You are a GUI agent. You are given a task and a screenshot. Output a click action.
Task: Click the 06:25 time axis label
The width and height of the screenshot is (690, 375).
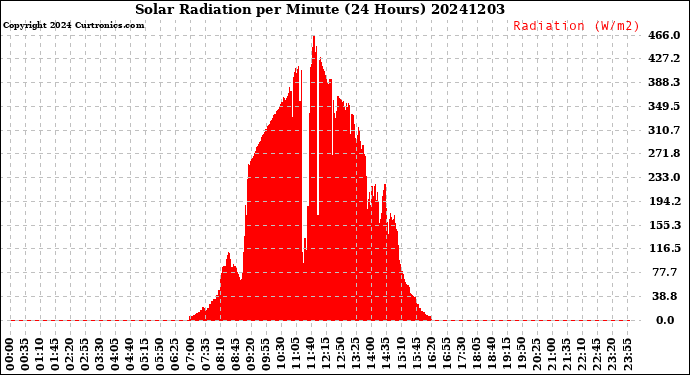176,354
